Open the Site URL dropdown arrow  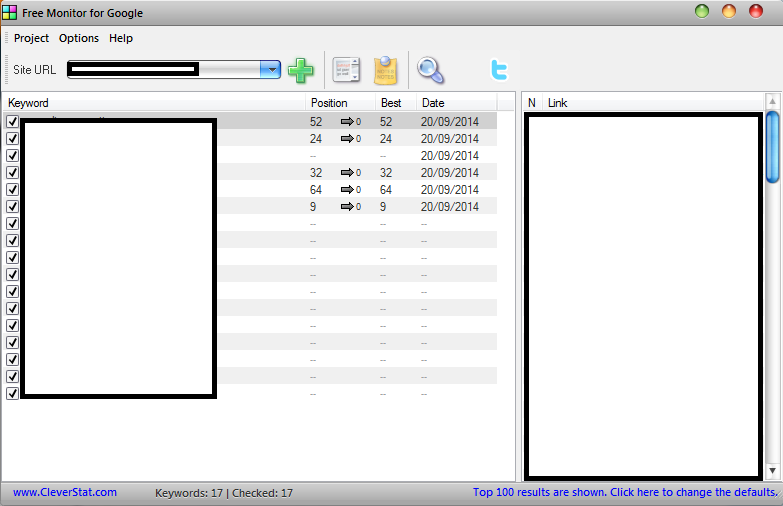(x=271, y=69)
